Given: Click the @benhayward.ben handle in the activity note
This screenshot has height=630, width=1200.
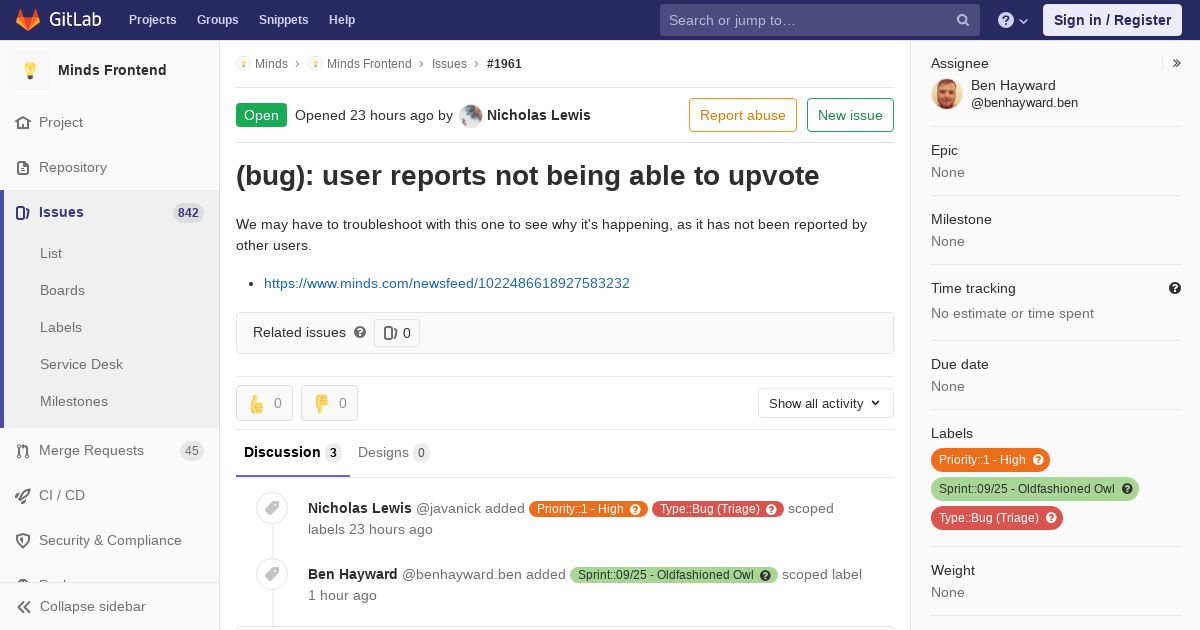Looking at the screenshot, I should click(462, 574).
